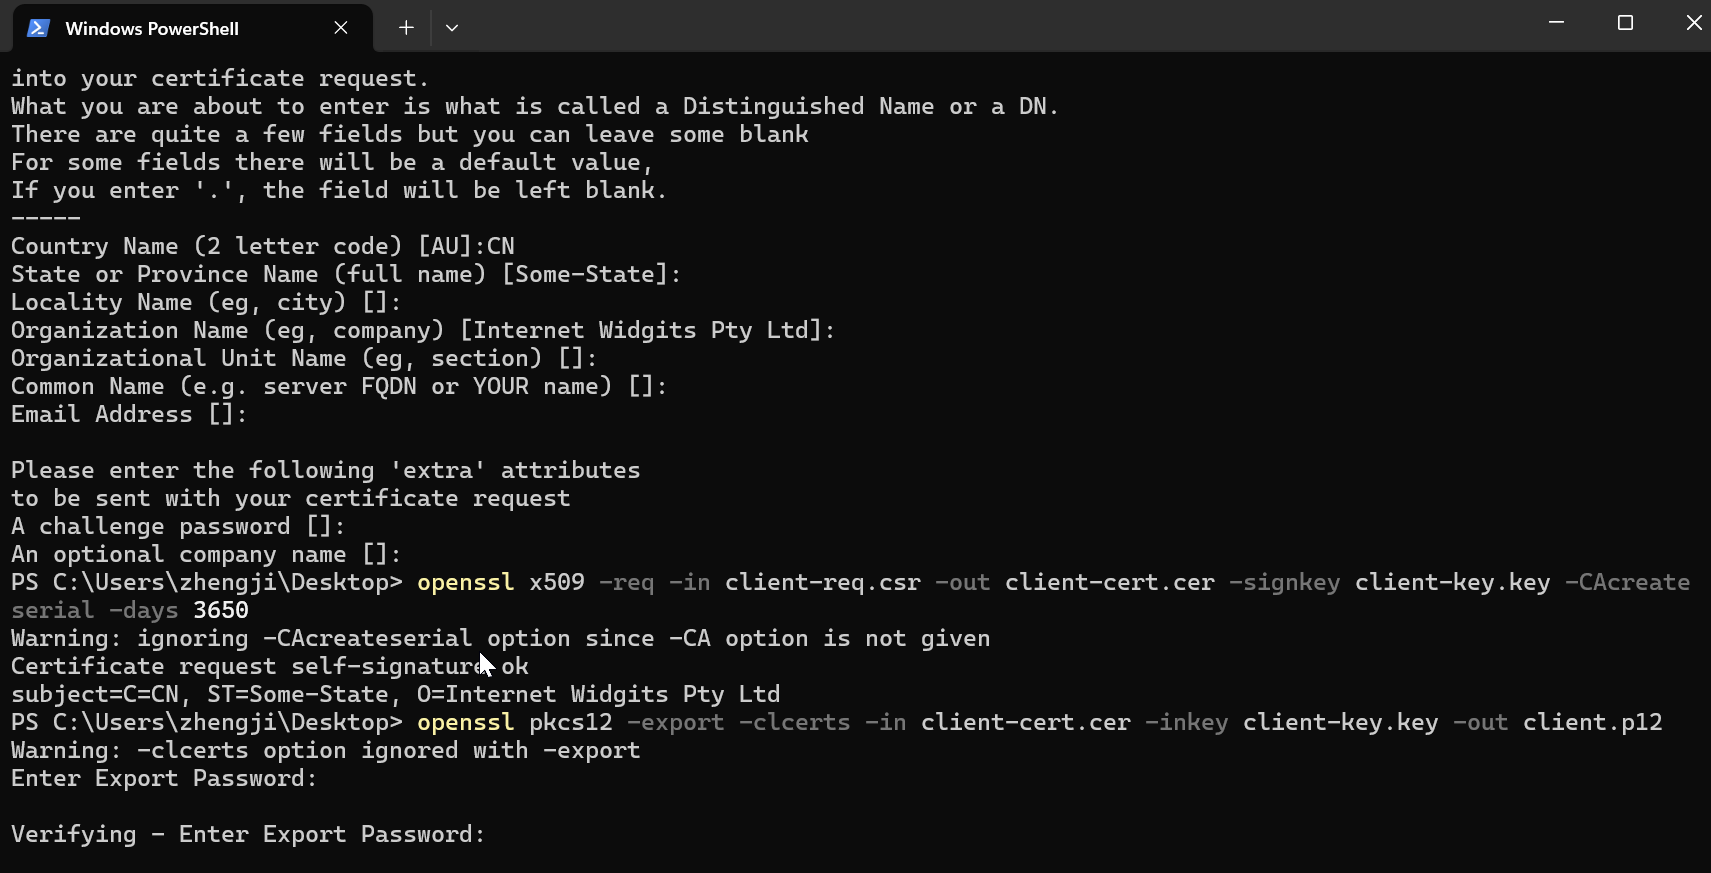Click the 'Email Address []:' prompt line
Viewport: 1711px width, 873px height.
(x=129, y=414)
